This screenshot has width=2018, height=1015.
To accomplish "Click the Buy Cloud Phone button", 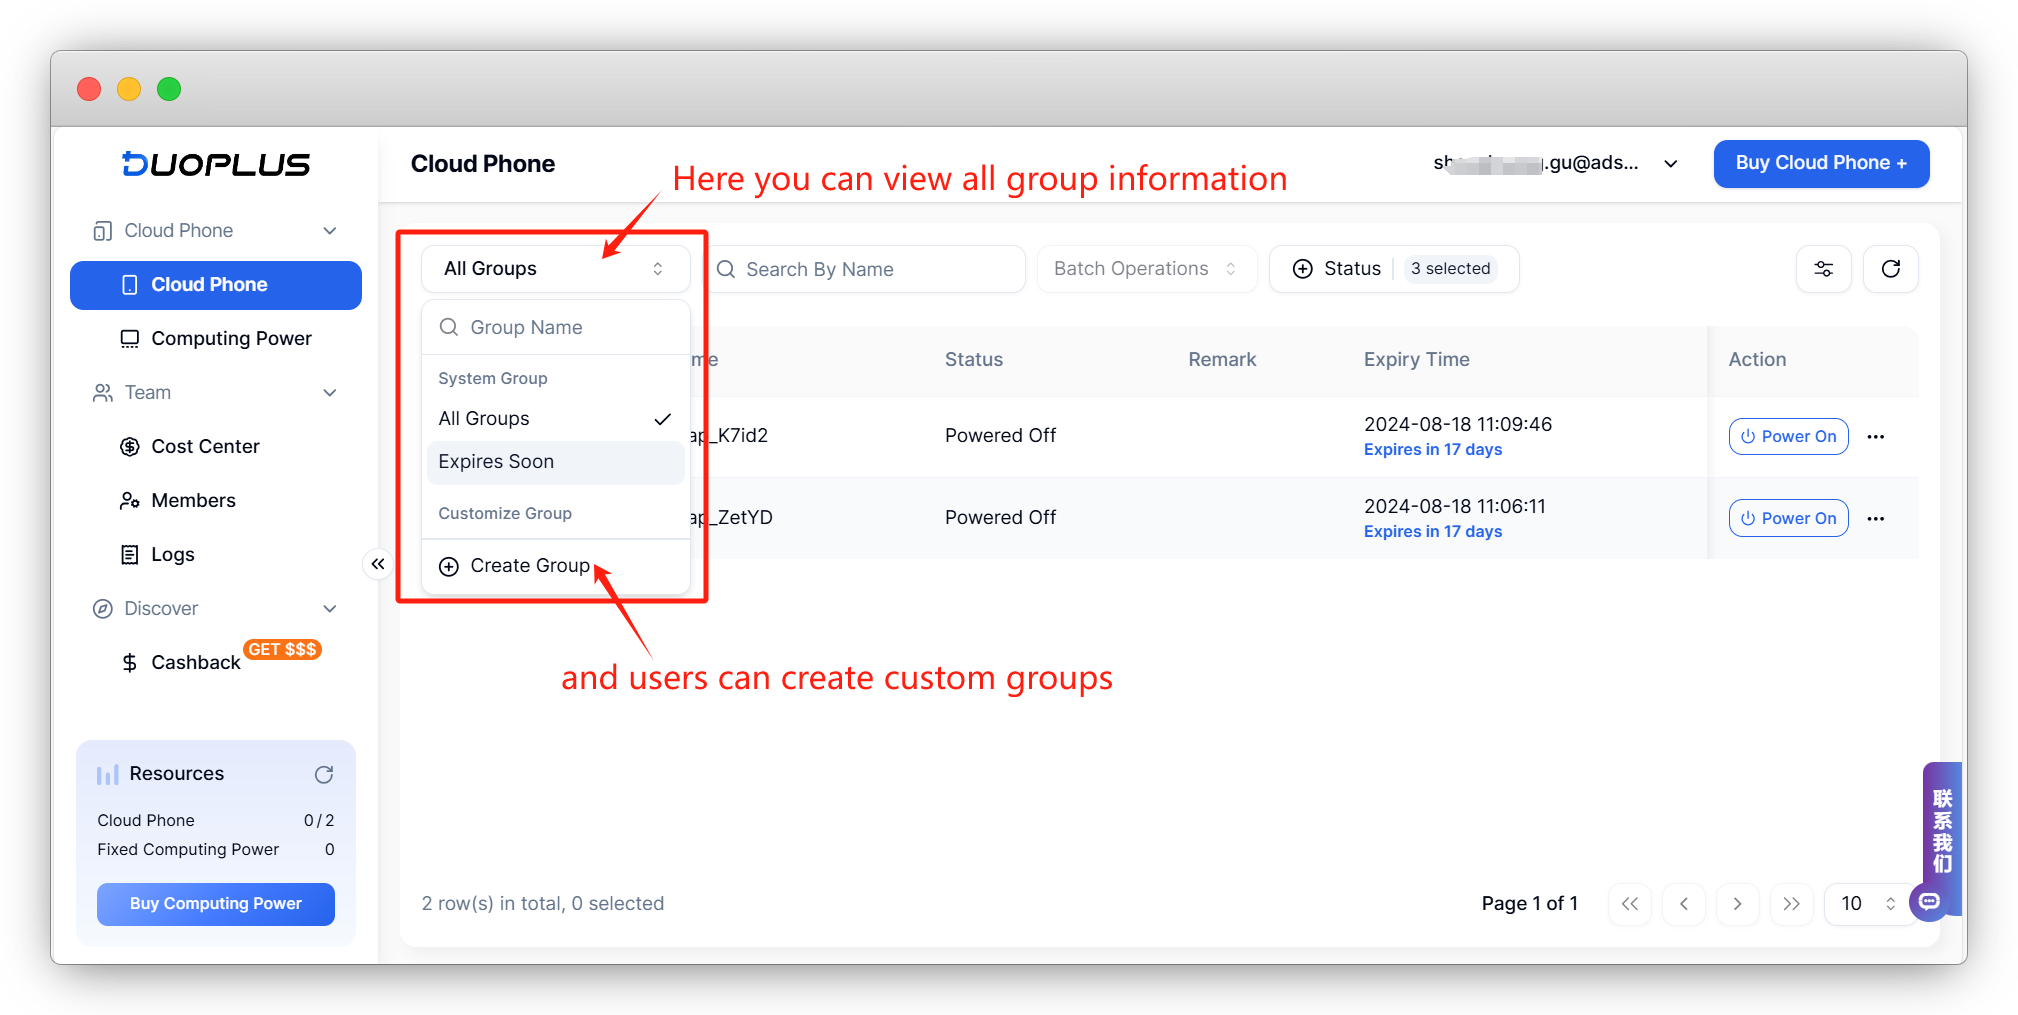I will [1820, 163].
